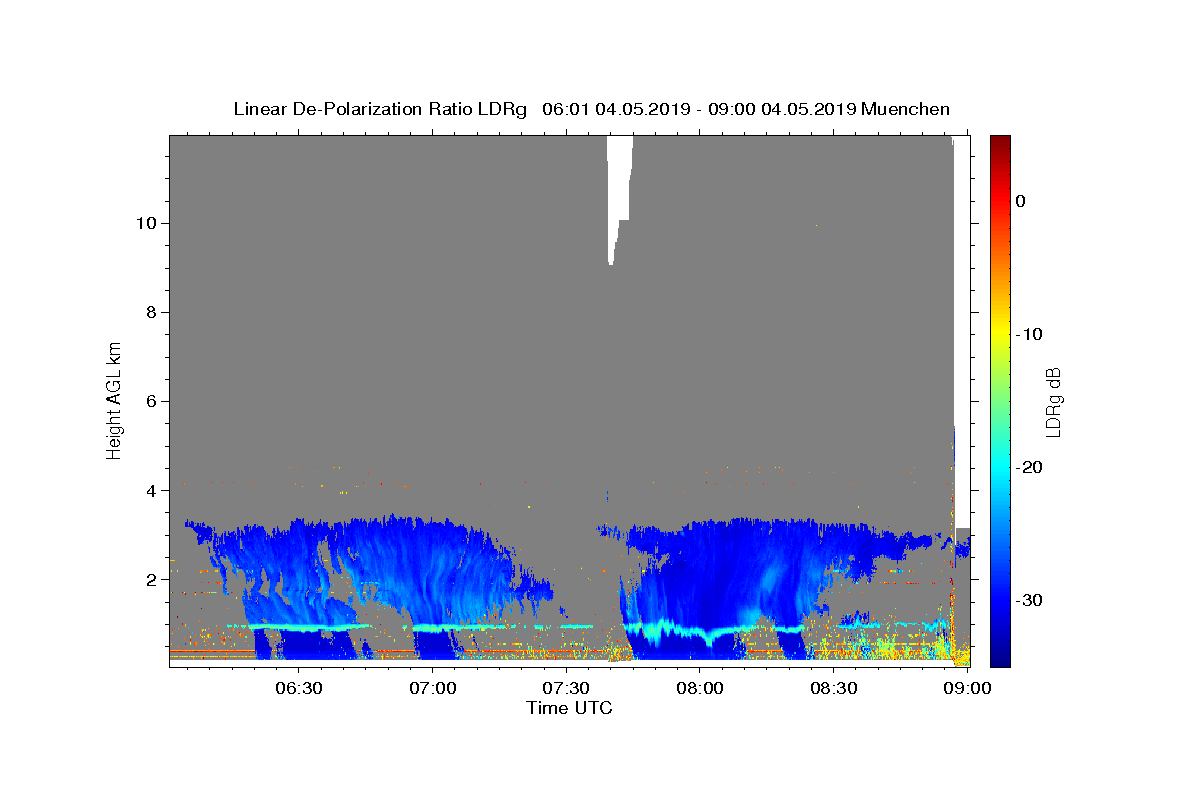Click the 06:30 time tick label
The height and width of the screenshot is (800, 1200).
coord(298,688)
